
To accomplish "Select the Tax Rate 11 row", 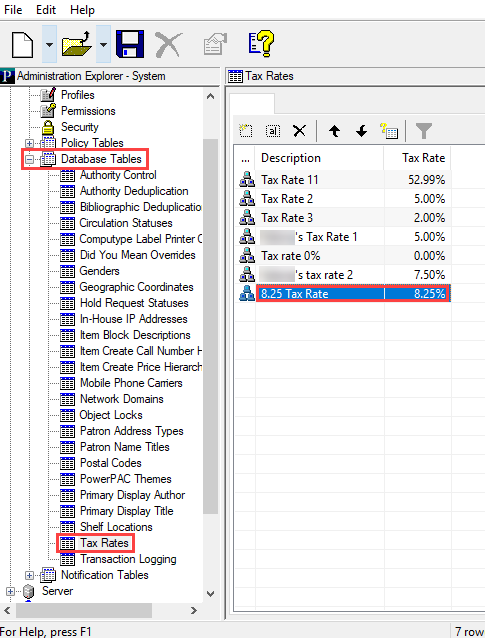I will point(343,180).
